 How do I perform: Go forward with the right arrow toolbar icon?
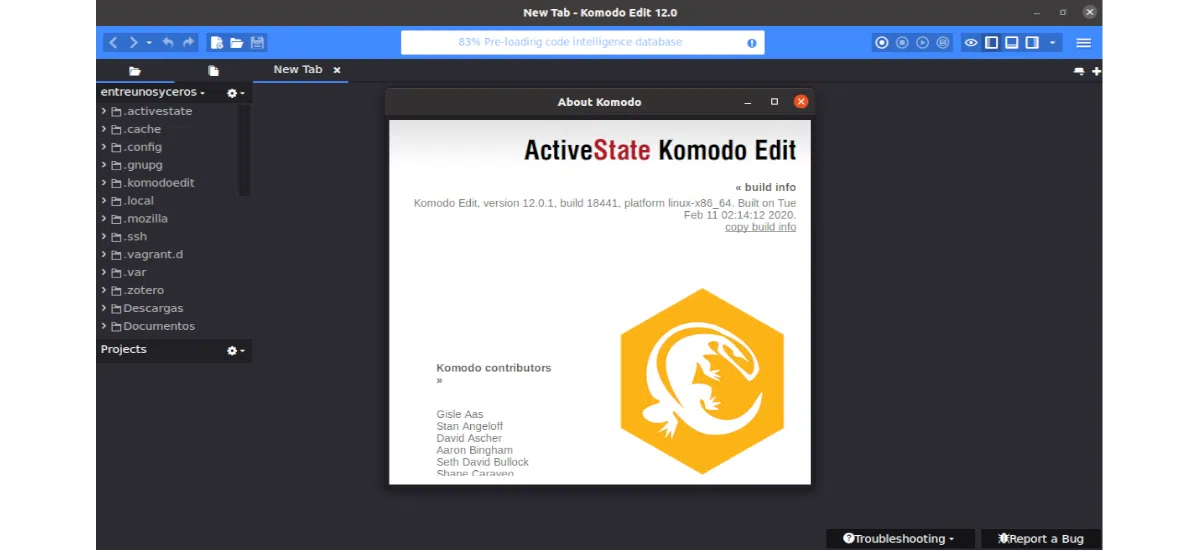[133, 43]
